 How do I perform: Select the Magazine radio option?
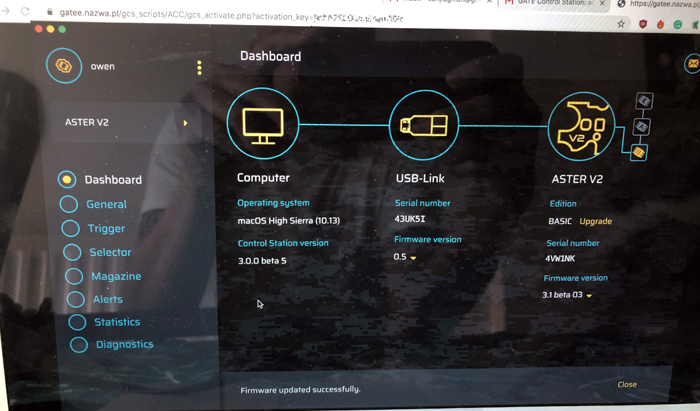74,276
